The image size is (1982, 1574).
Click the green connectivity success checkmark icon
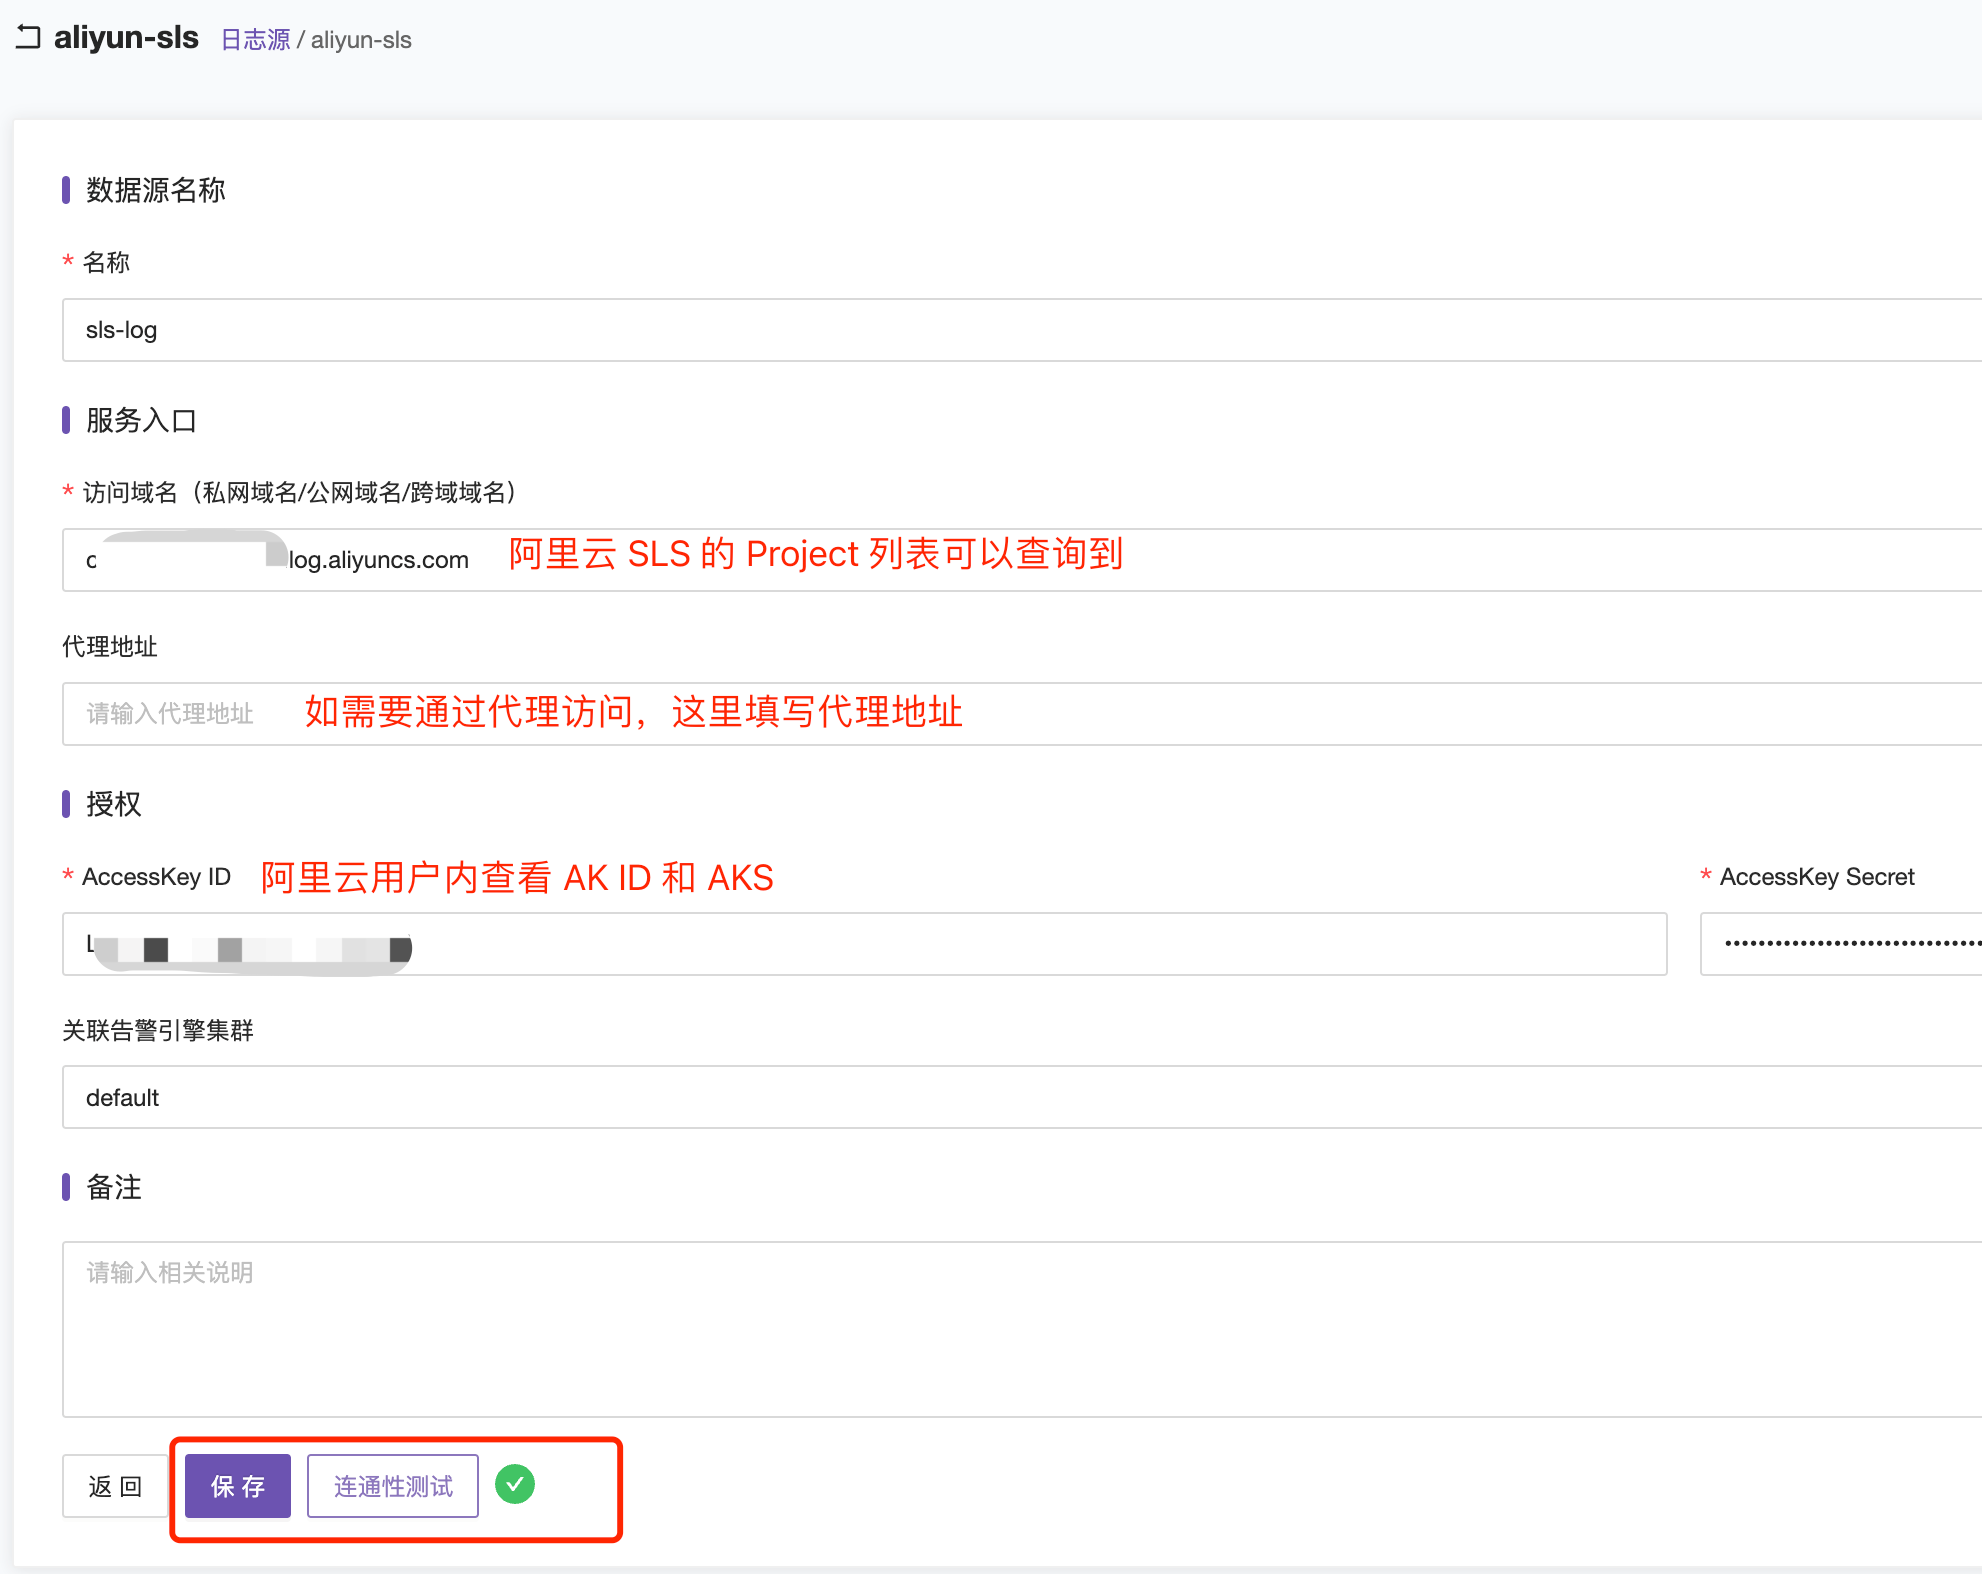[x=515, y=1484]
